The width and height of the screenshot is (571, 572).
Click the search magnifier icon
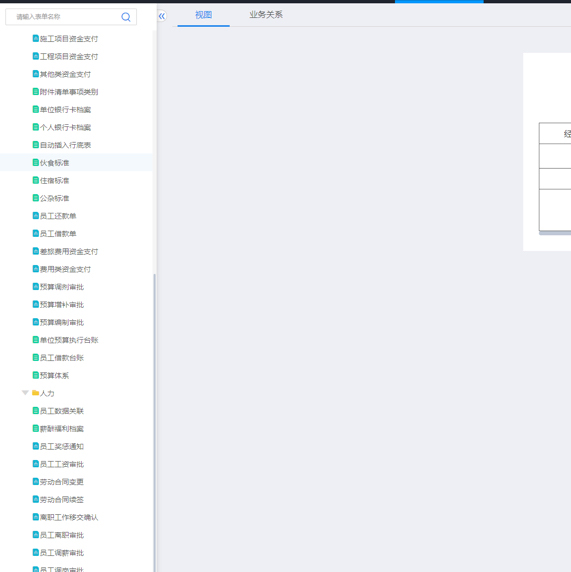click(x=126, y=17)
